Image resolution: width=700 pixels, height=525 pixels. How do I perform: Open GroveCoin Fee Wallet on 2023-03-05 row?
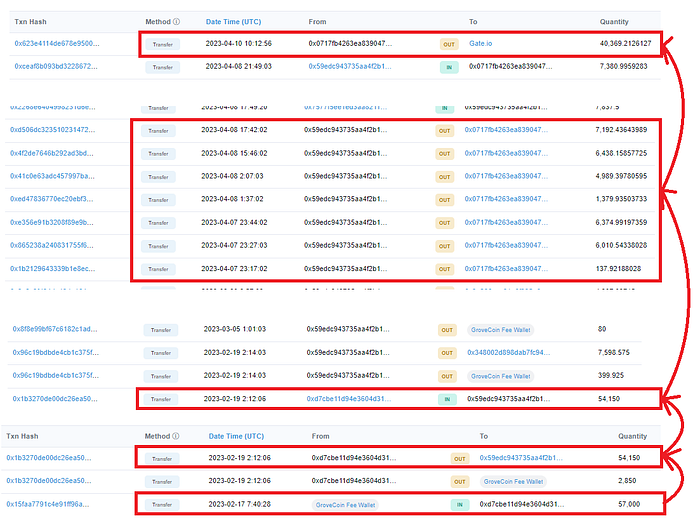pyautogui.click(x=500, y=330)
